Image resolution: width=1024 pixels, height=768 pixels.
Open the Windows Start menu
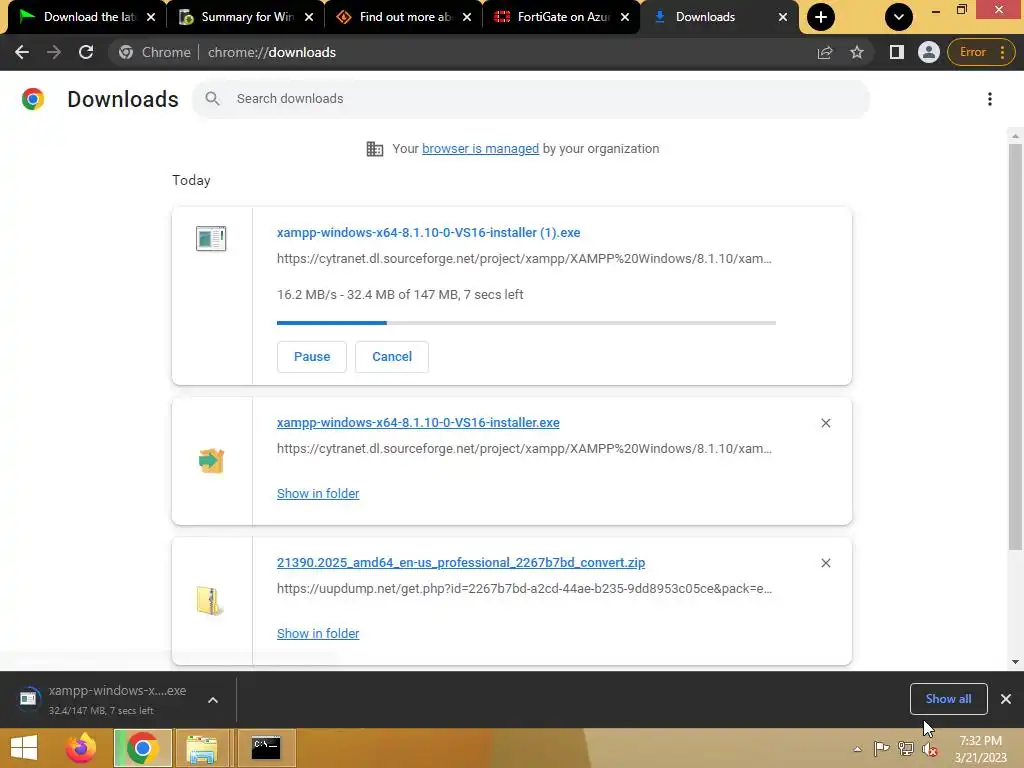pyautogui.click(x=24, y=748)
